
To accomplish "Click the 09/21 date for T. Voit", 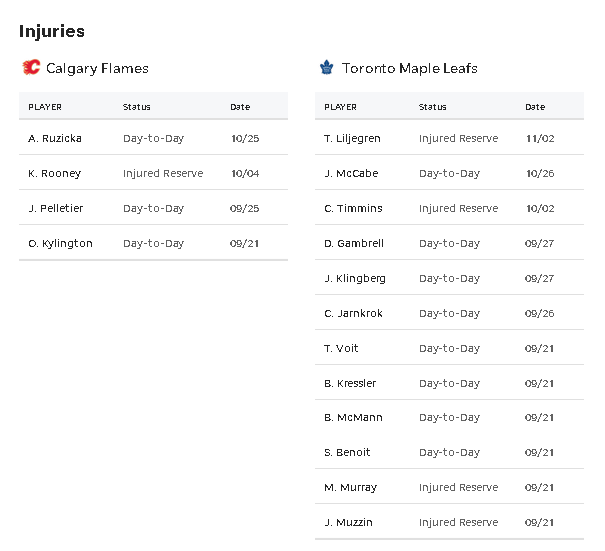I will pos(539,349).
